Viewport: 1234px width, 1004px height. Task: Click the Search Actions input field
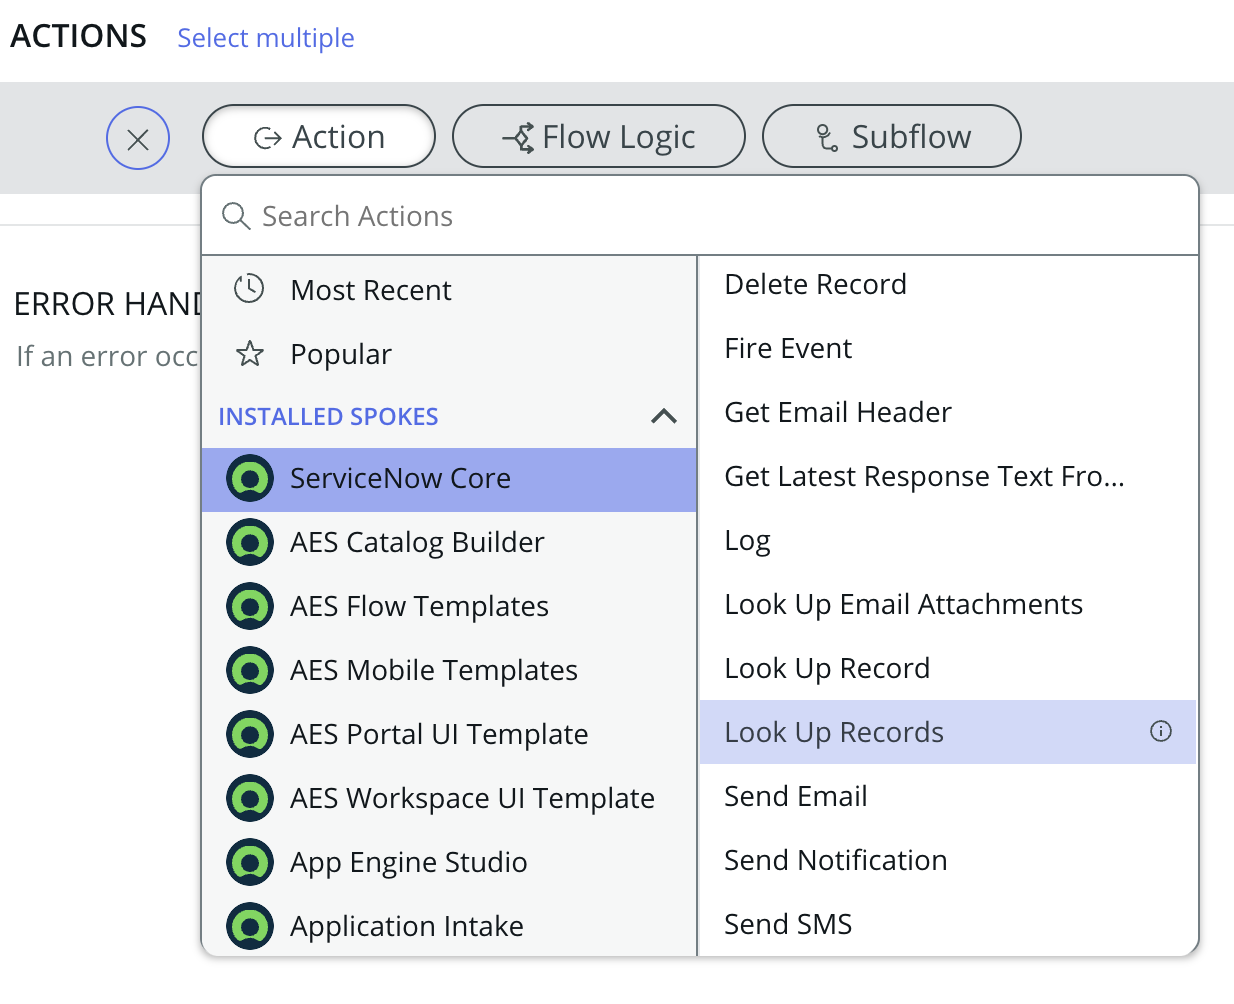(700, 216)
